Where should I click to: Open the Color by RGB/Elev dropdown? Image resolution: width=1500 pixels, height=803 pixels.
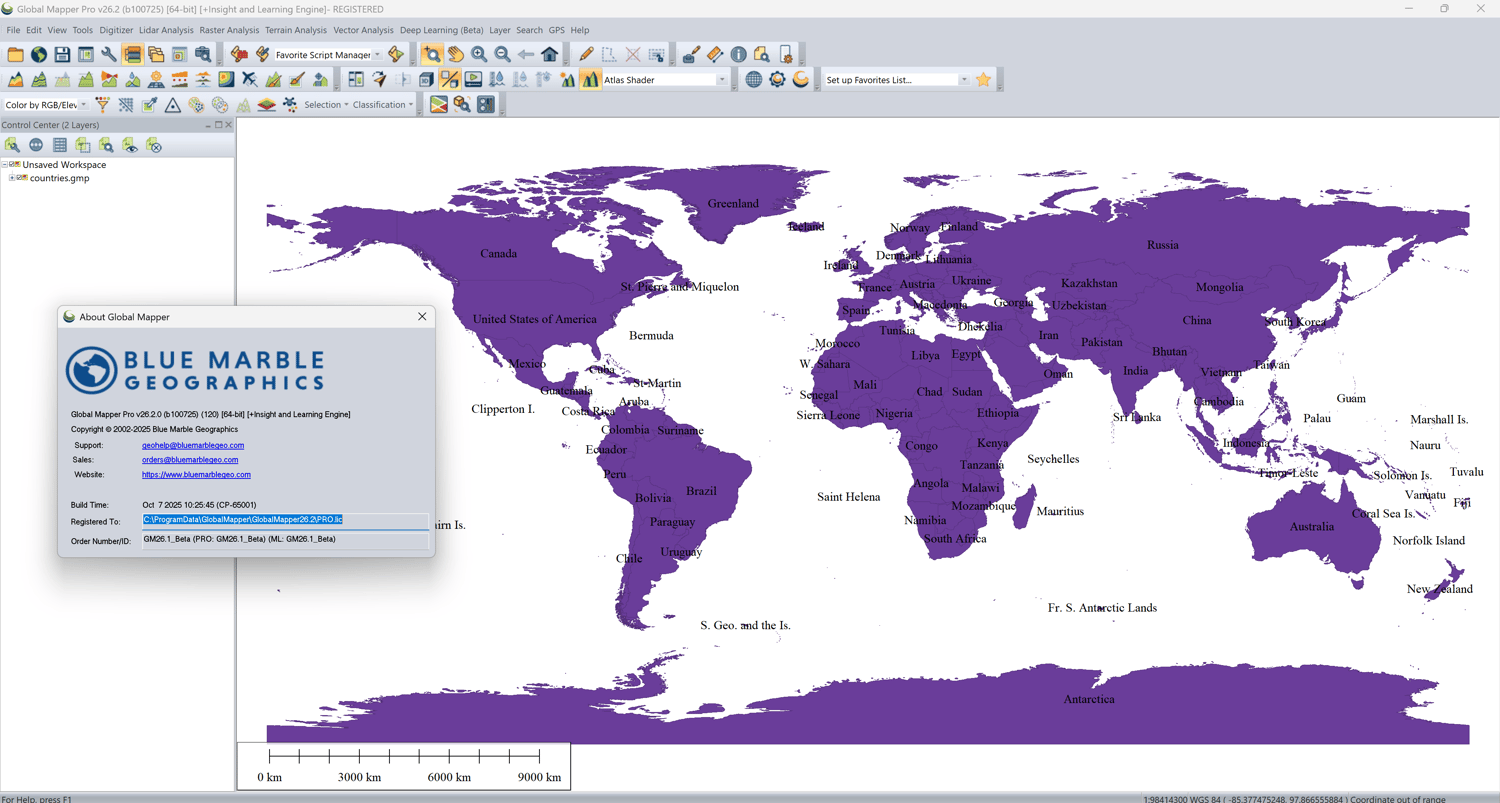point(83,105)
